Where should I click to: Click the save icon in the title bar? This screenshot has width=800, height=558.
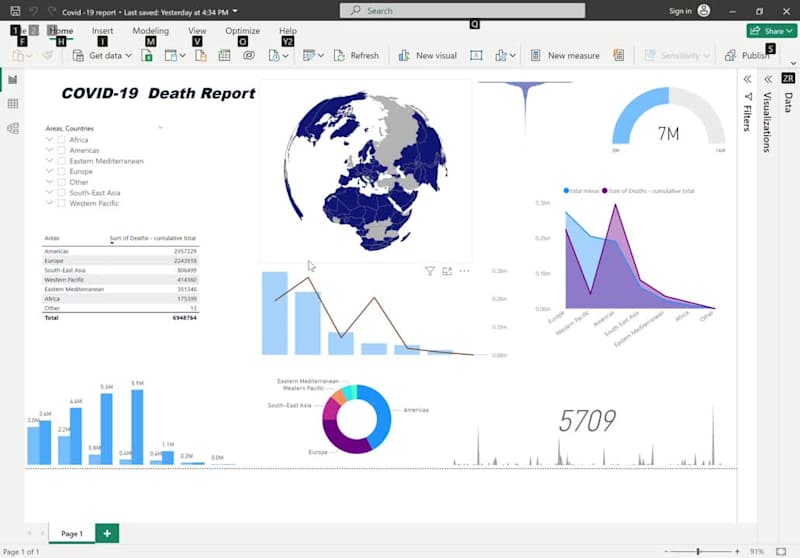click(15, 11)
